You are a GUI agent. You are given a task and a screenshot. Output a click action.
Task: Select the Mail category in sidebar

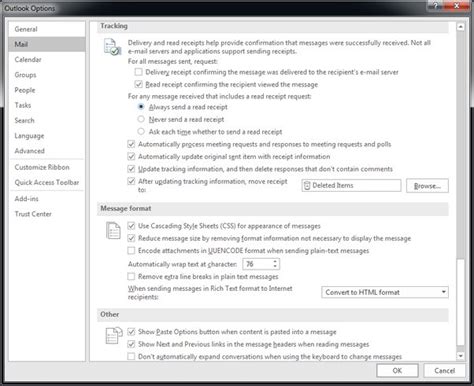[47, 44]
